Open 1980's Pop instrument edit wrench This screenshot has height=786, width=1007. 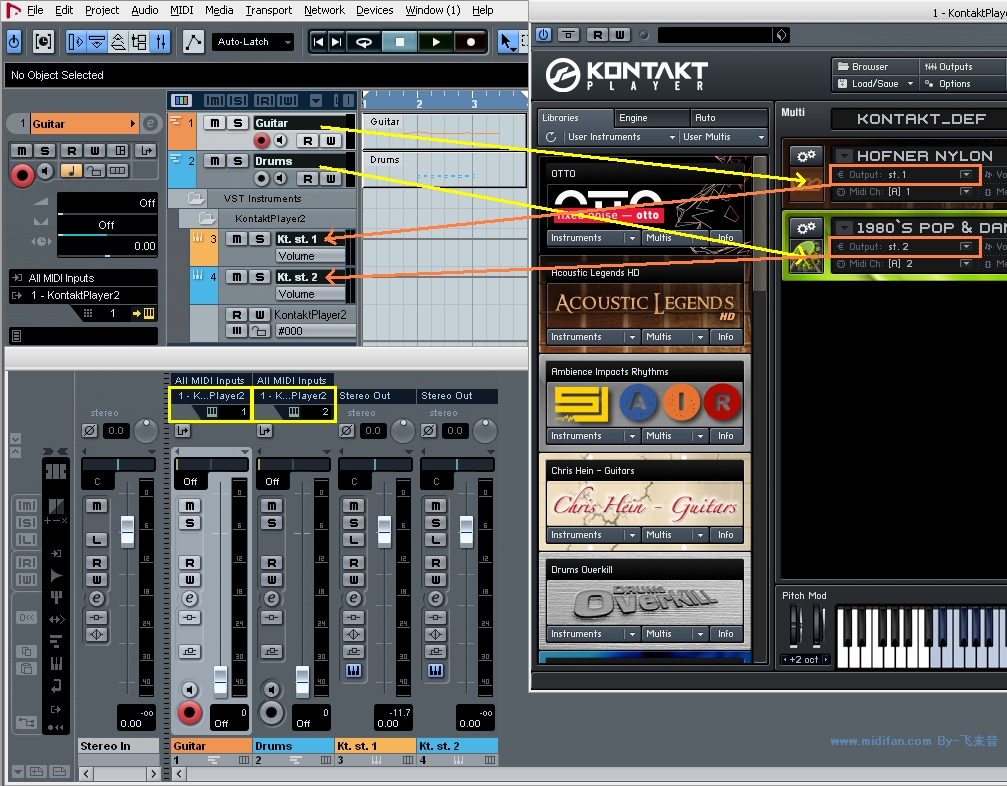tap(806, 228)
